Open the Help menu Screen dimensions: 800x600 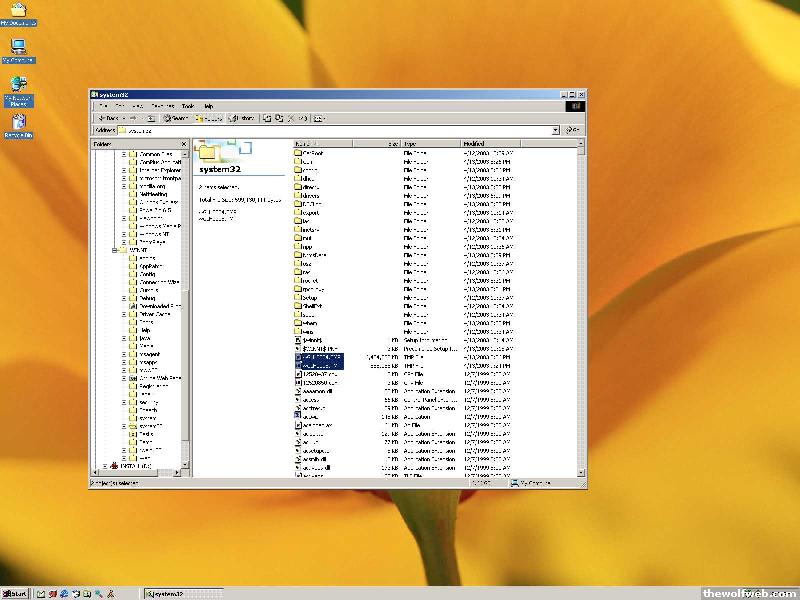pyautogui.click(x=209, y=106)
